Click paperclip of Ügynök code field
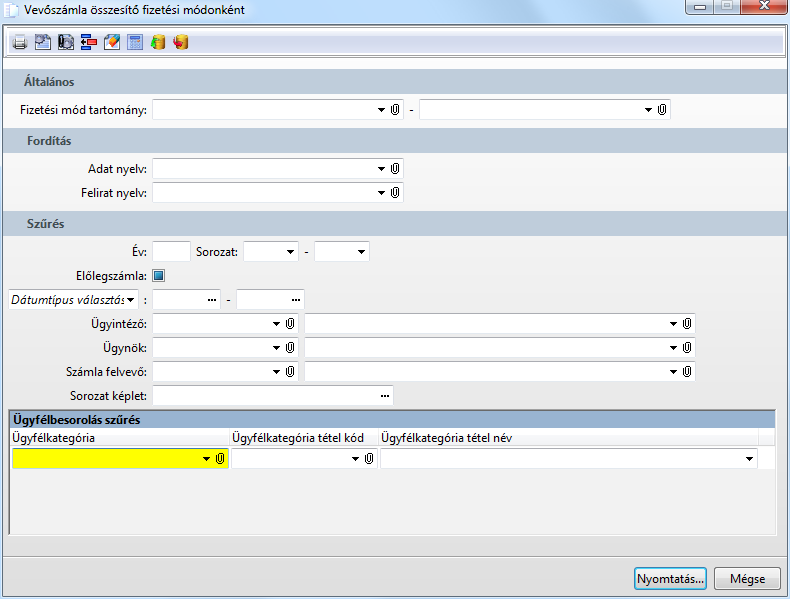 pos(290,348)
